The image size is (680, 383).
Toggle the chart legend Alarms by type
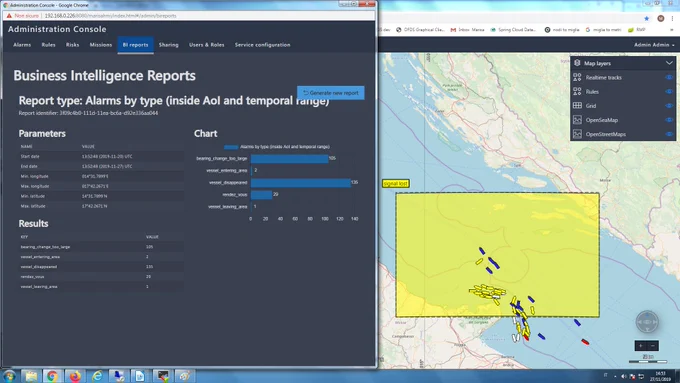tap(277, 147)
